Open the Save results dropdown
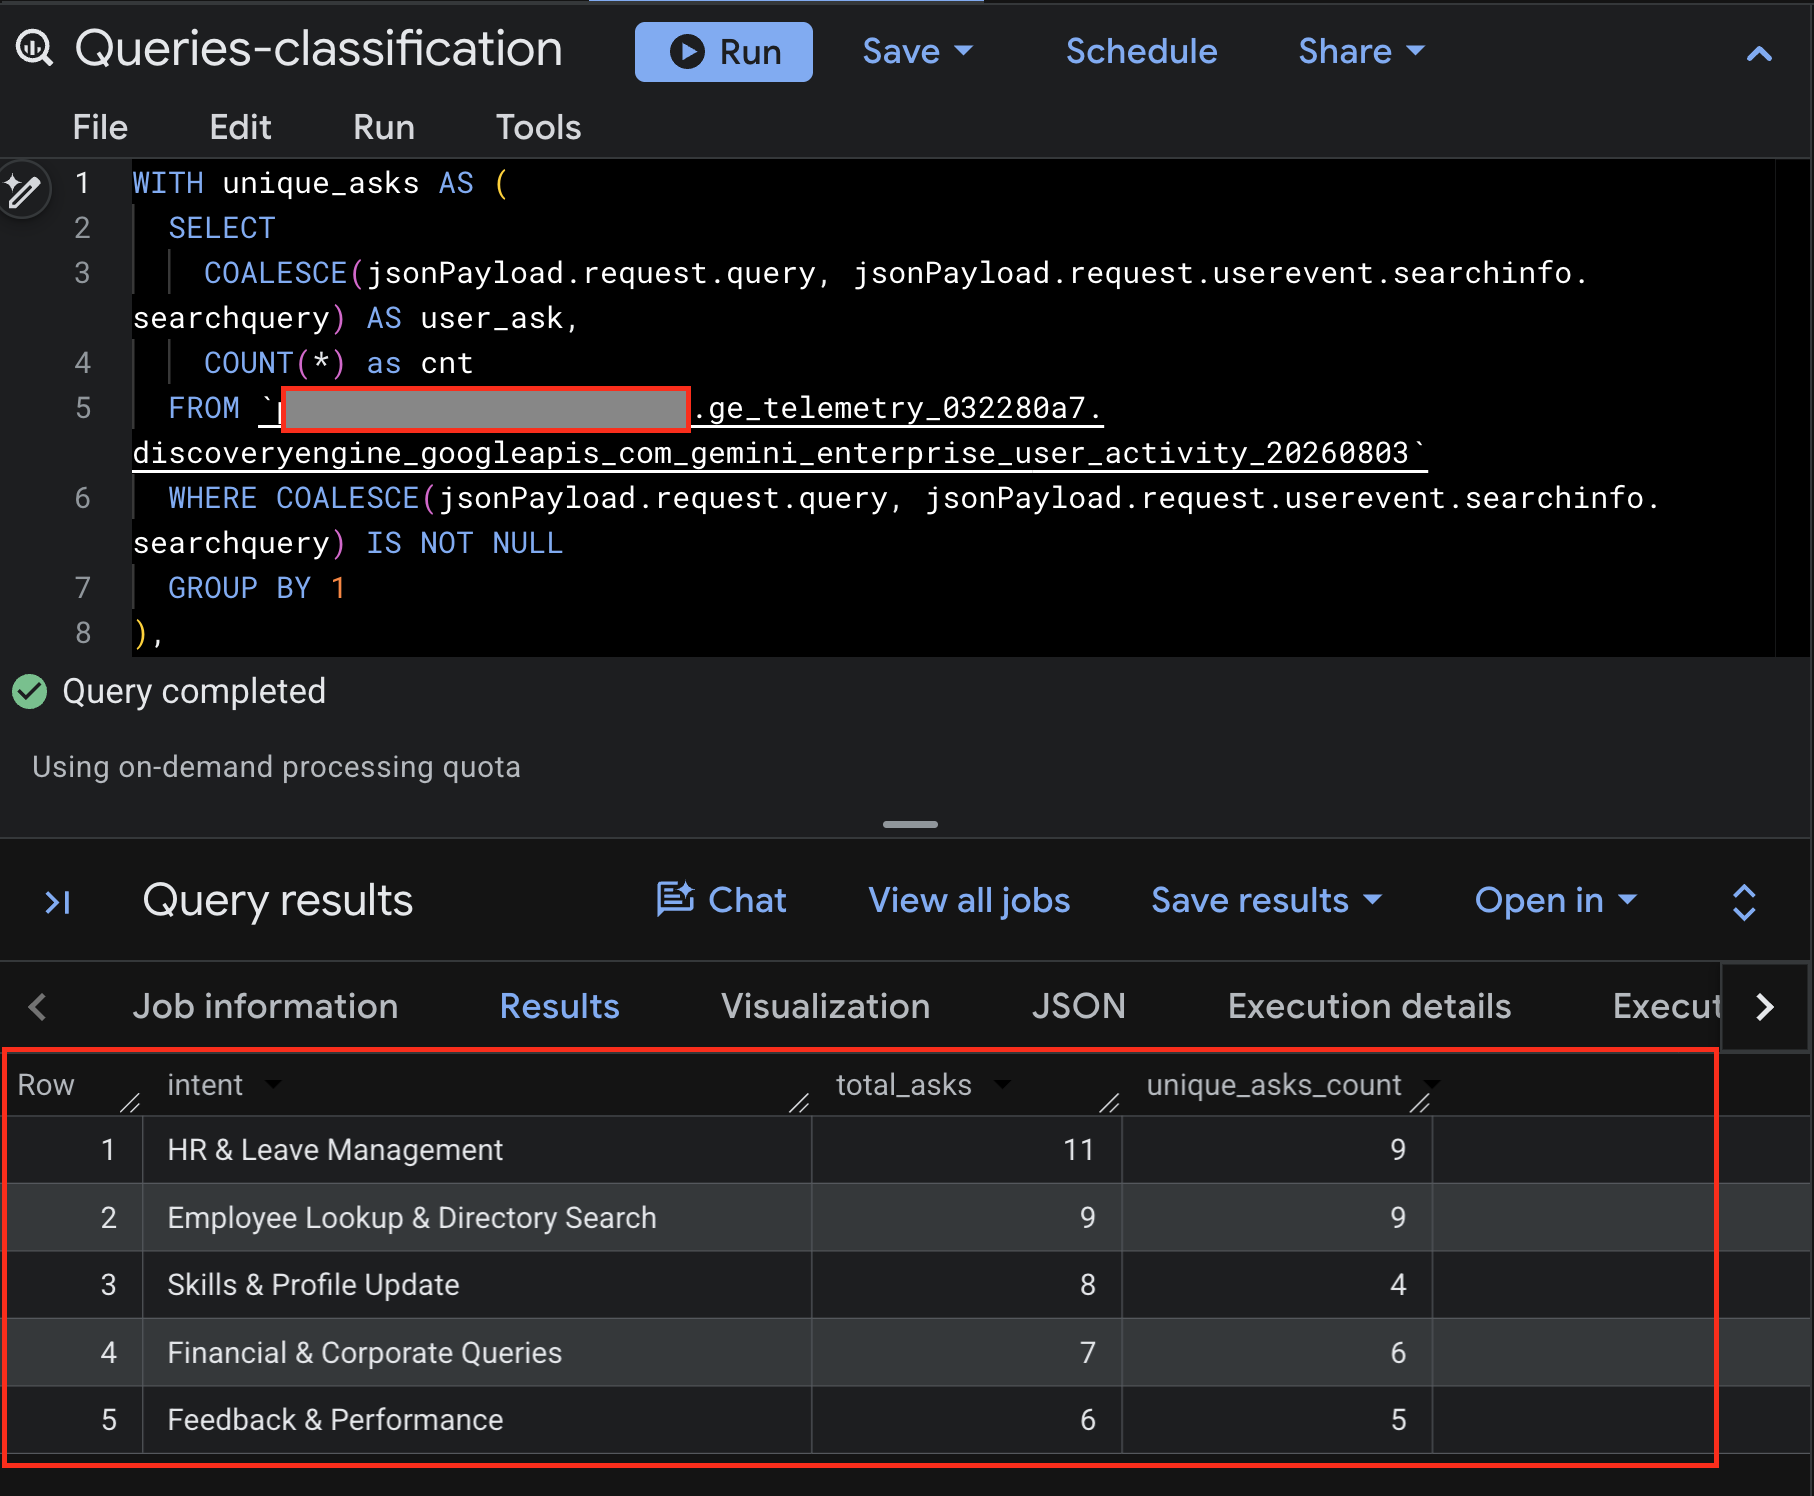Viewport: 1814px width, 1496px height. 1266,900
